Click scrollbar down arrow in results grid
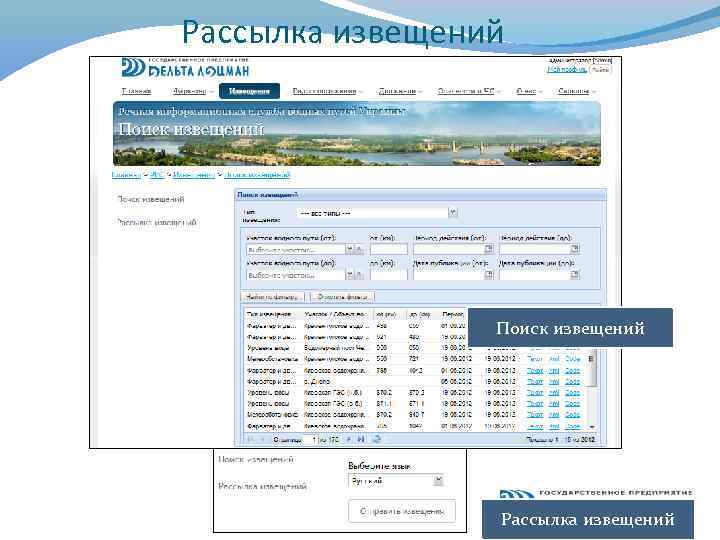 click(x=592, y=427)
